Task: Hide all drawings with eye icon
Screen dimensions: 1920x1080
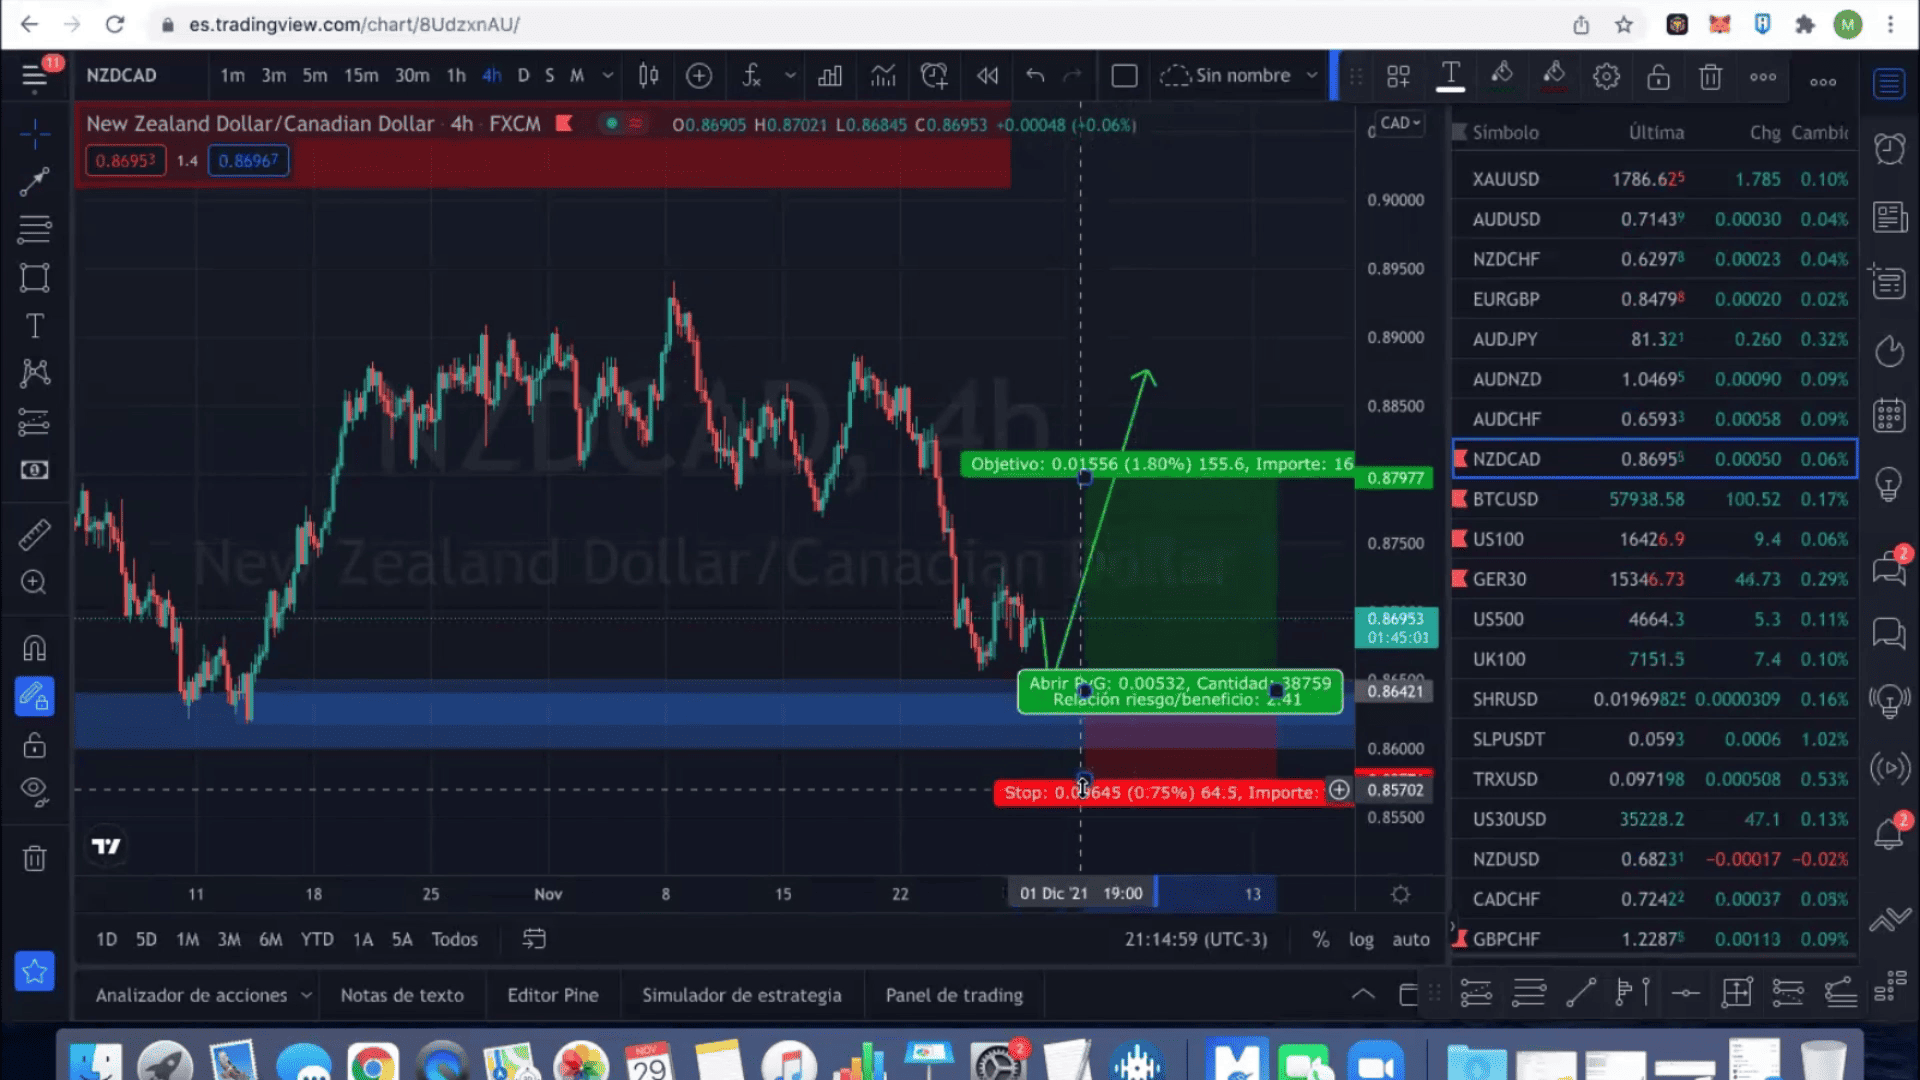Action: tap(34, 792)
